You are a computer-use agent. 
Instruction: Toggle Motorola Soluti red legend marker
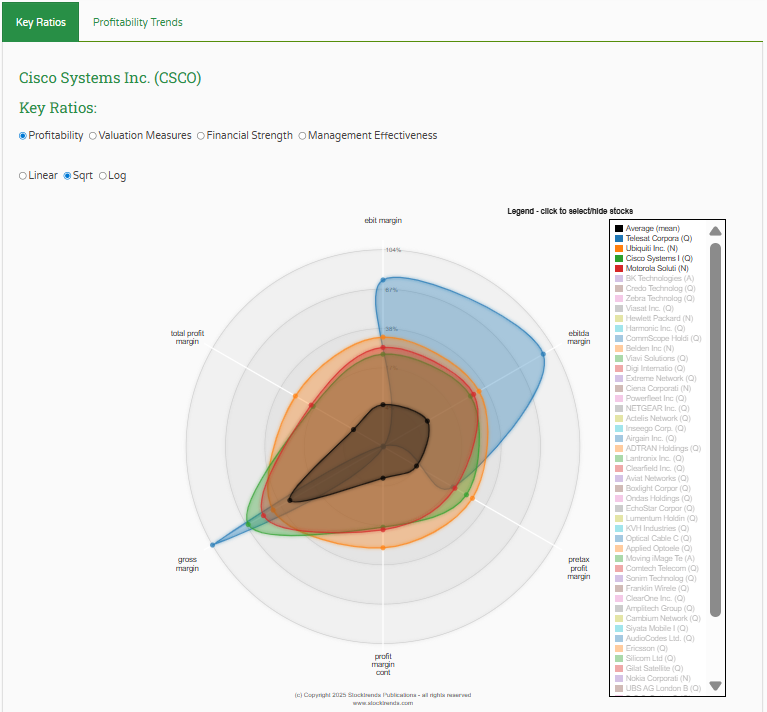(619, 268)
